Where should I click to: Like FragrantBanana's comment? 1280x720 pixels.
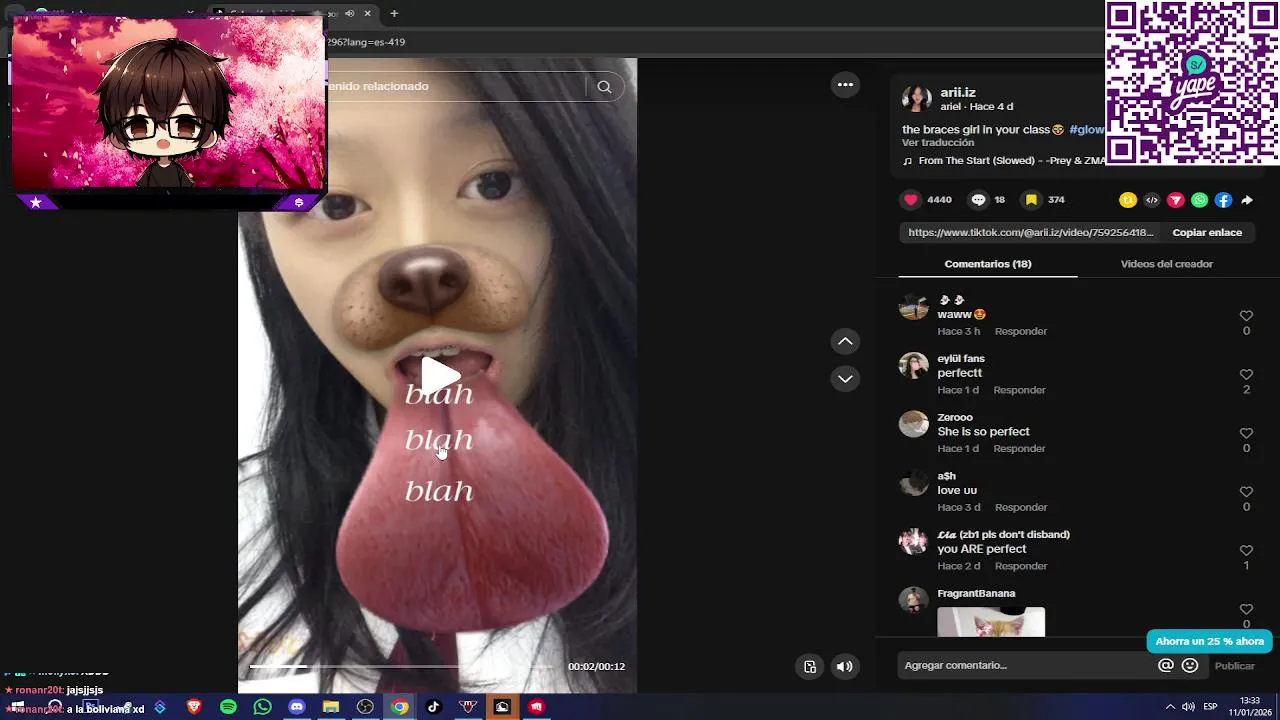(1246, 609)
